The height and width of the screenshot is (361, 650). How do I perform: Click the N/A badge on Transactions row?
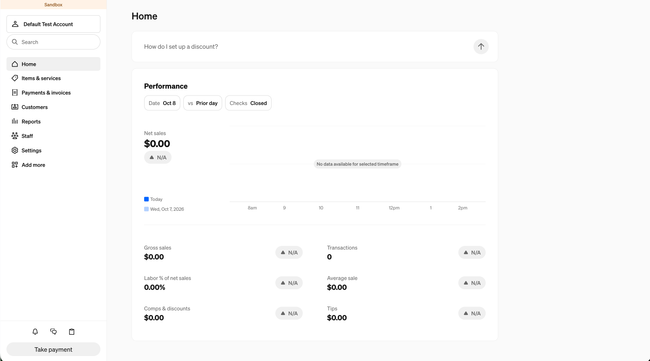click(472, 252)
